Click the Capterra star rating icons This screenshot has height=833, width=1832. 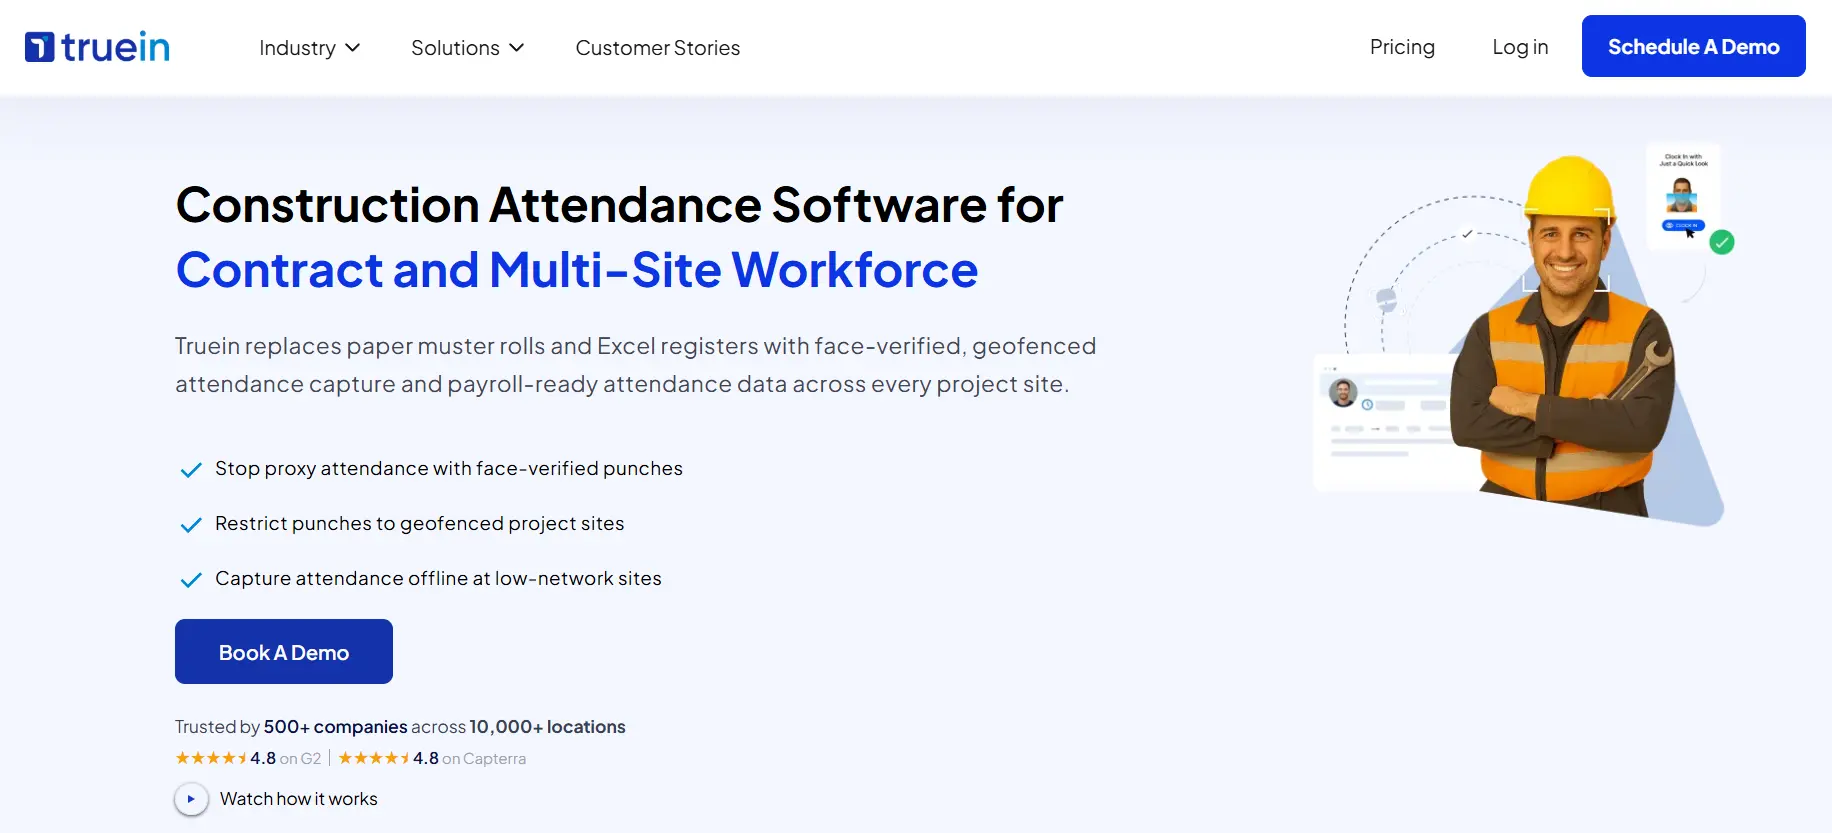coord(374,758)
